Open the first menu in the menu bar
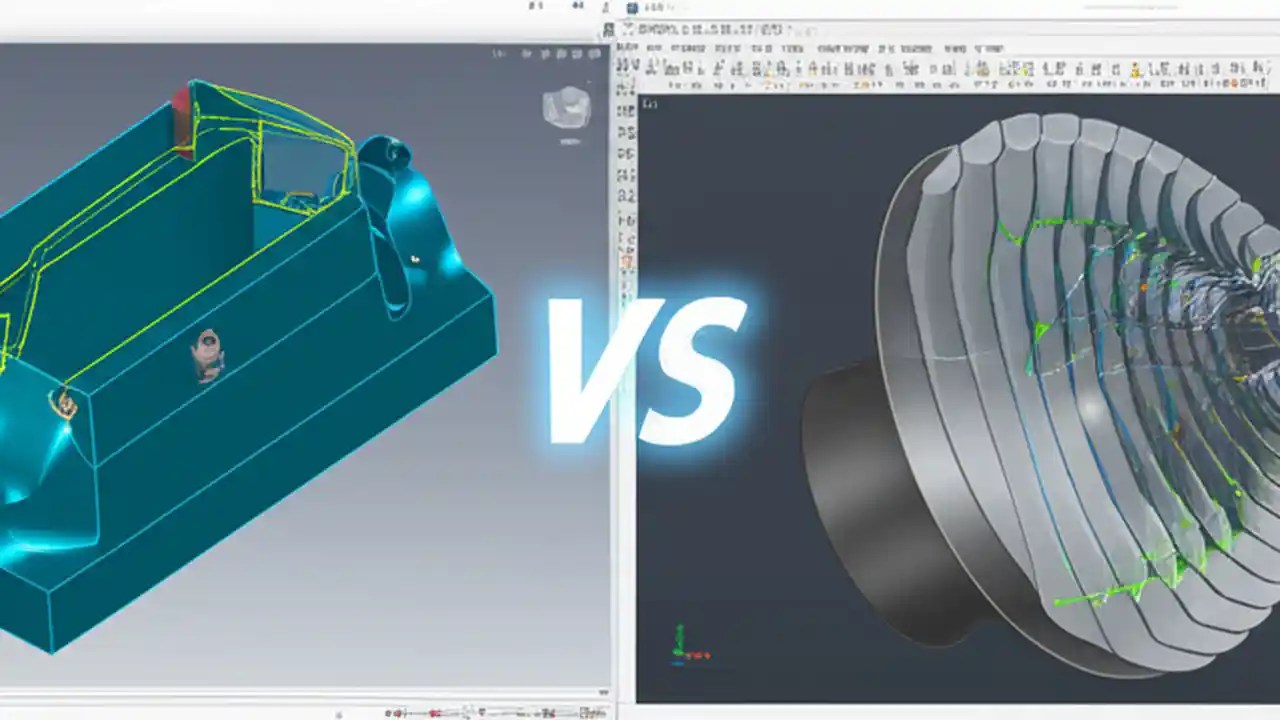The width and height of the screenshot is (1280, 720). 622,47
